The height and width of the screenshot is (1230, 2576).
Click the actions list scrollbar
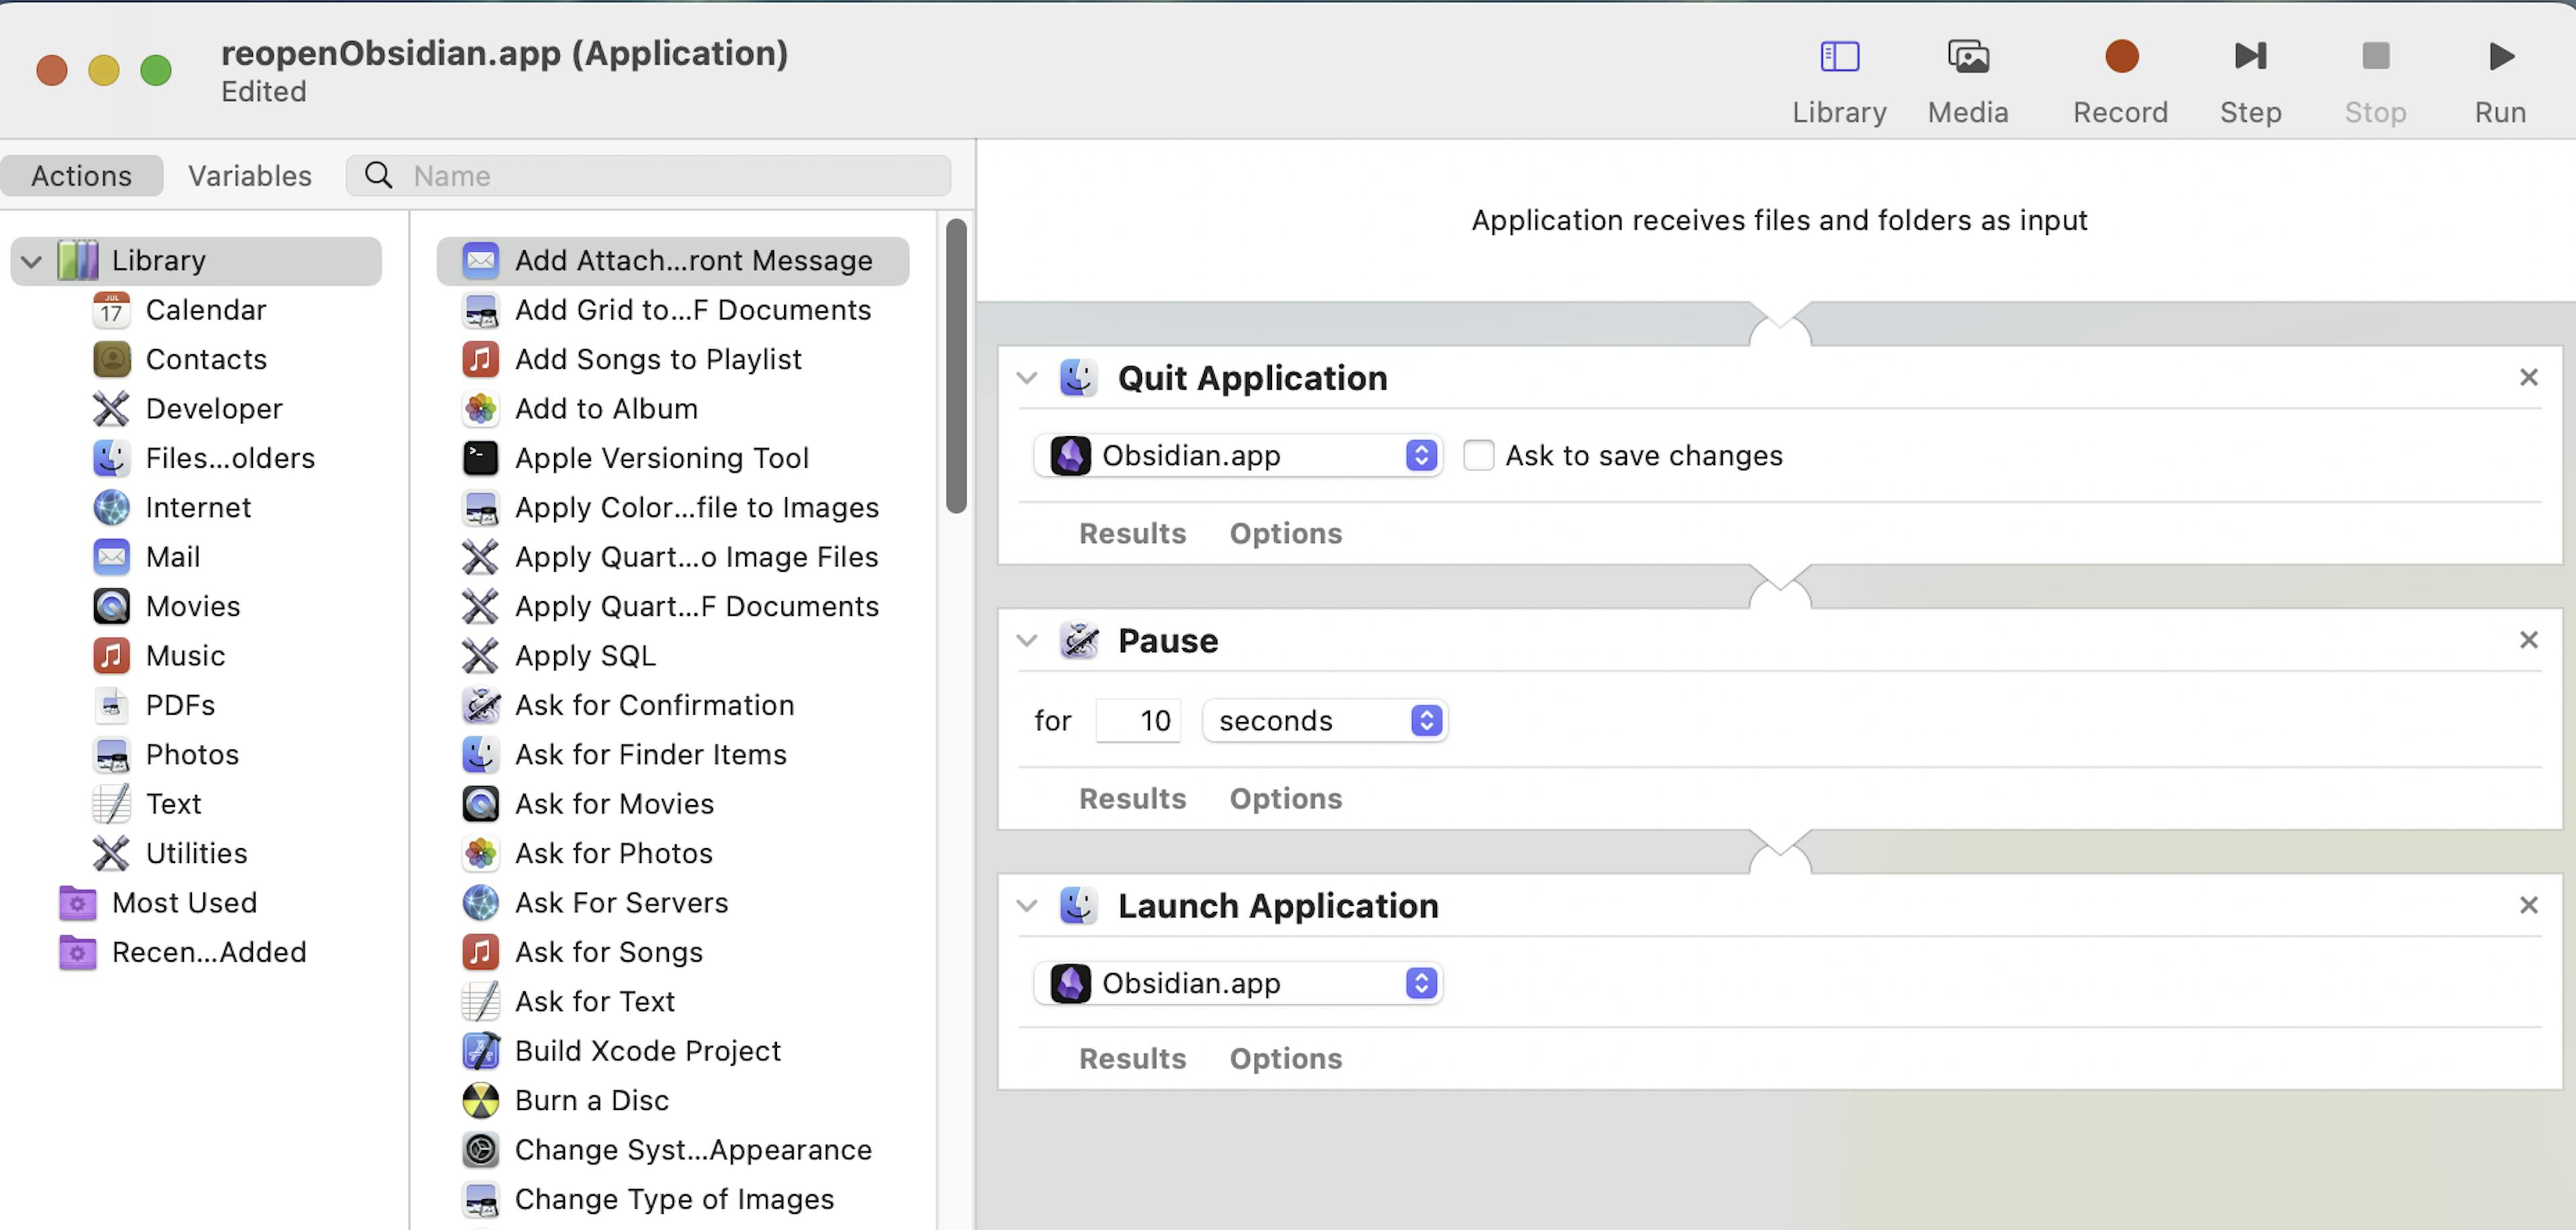pos(956,365)
